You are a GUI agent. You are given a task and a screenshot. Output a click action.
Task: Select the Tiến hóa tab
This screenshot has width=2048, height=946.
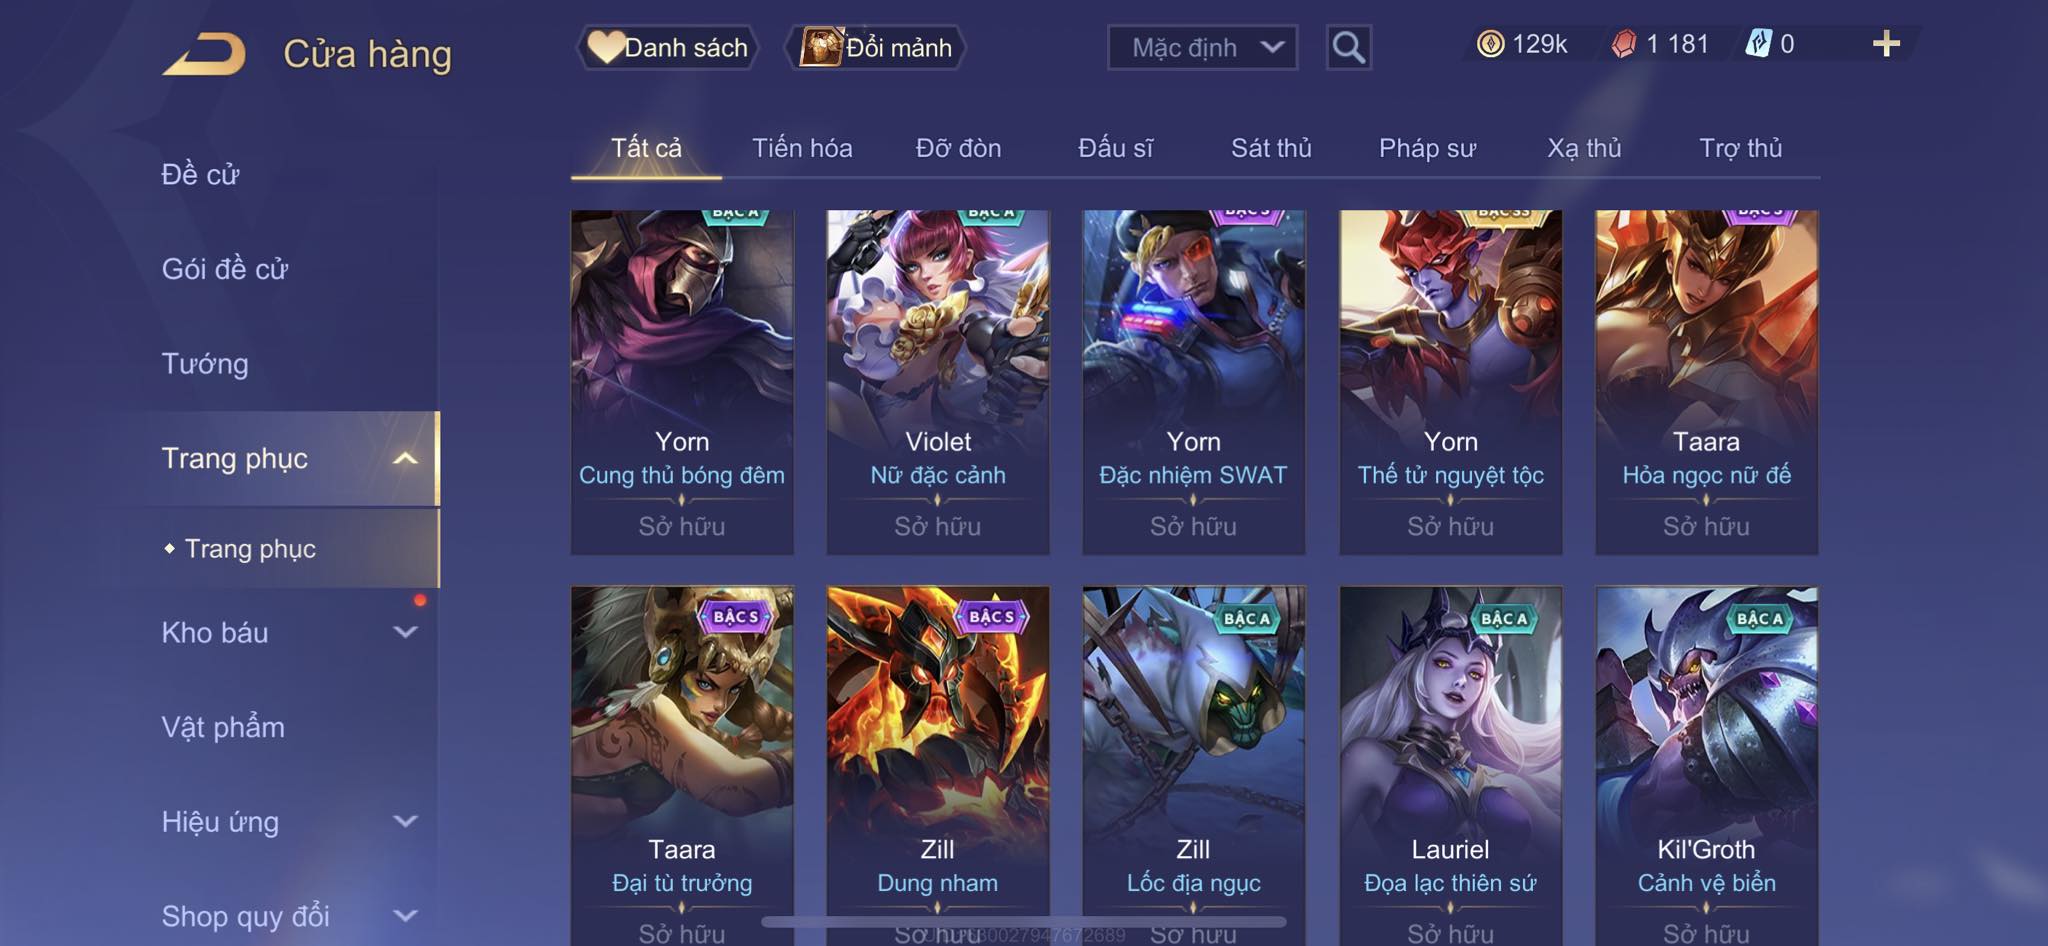pyautogui.click(x=802, y=148)
